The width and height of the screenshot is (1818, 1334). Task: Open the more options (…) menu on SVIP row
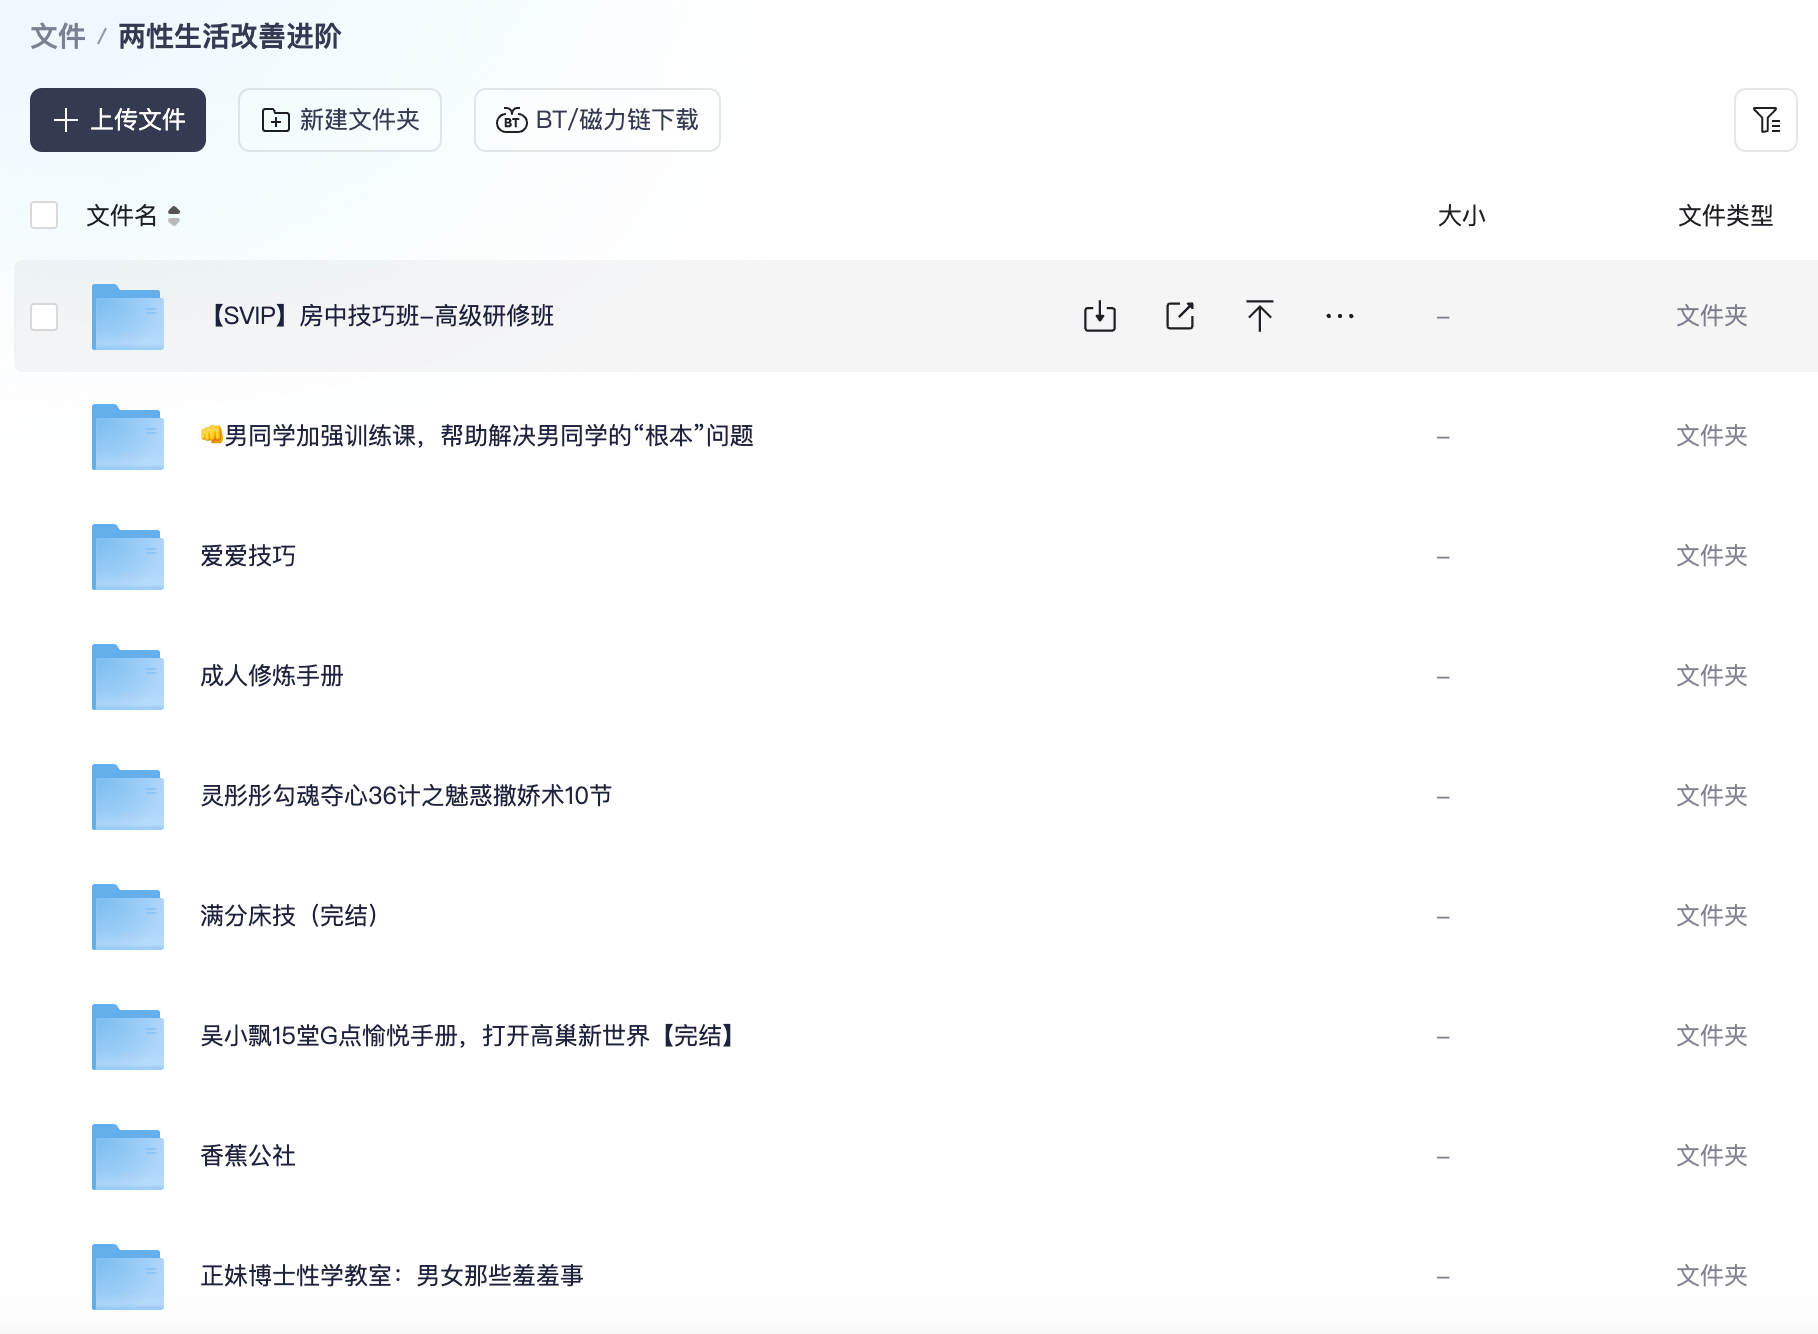(x=1339, y=315)
